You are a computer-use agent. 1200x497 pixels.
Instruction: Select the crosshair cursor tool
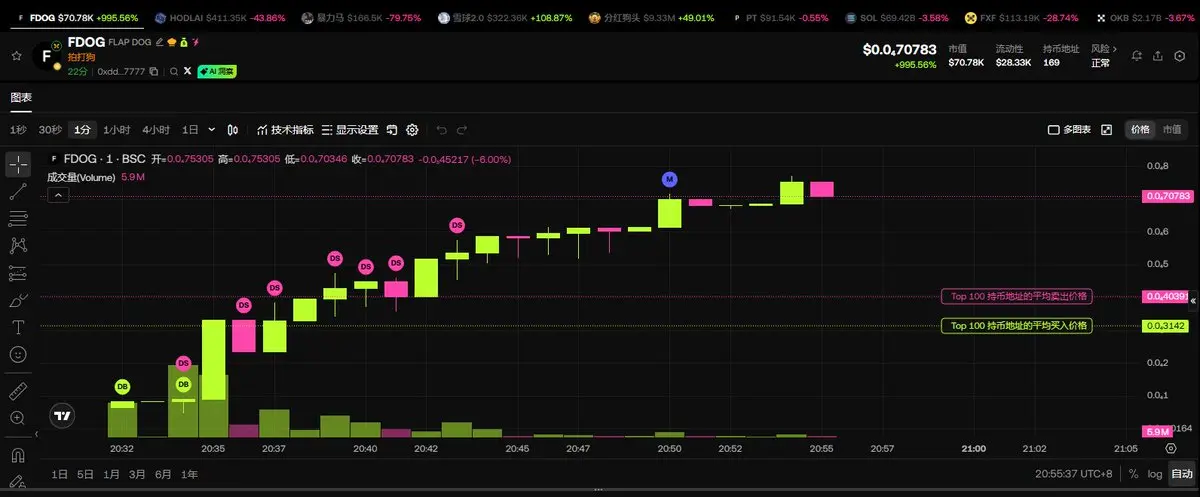[18, 165]
